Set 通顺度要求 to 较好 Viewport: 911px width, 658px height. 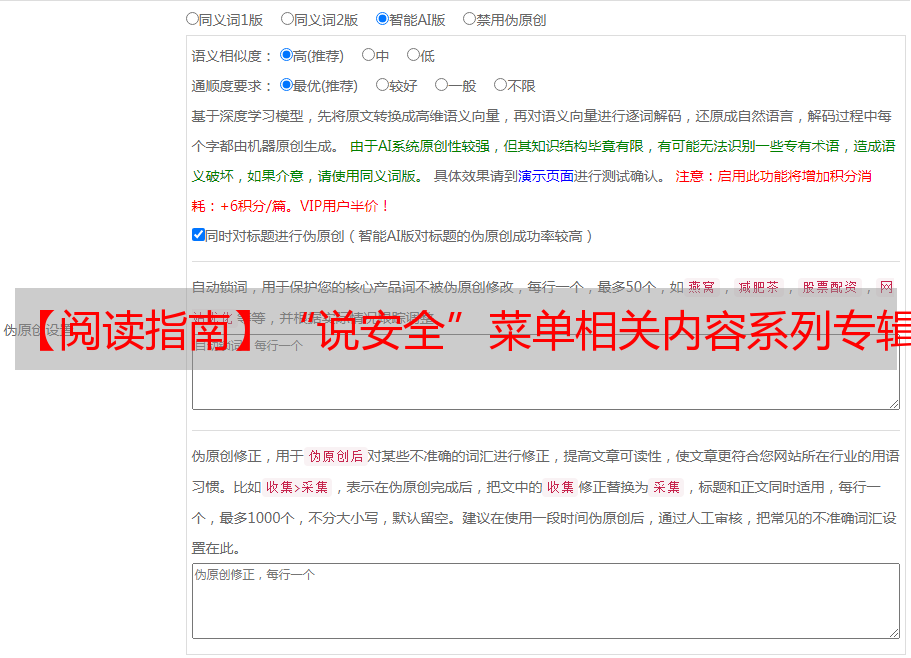pos(382,85)
